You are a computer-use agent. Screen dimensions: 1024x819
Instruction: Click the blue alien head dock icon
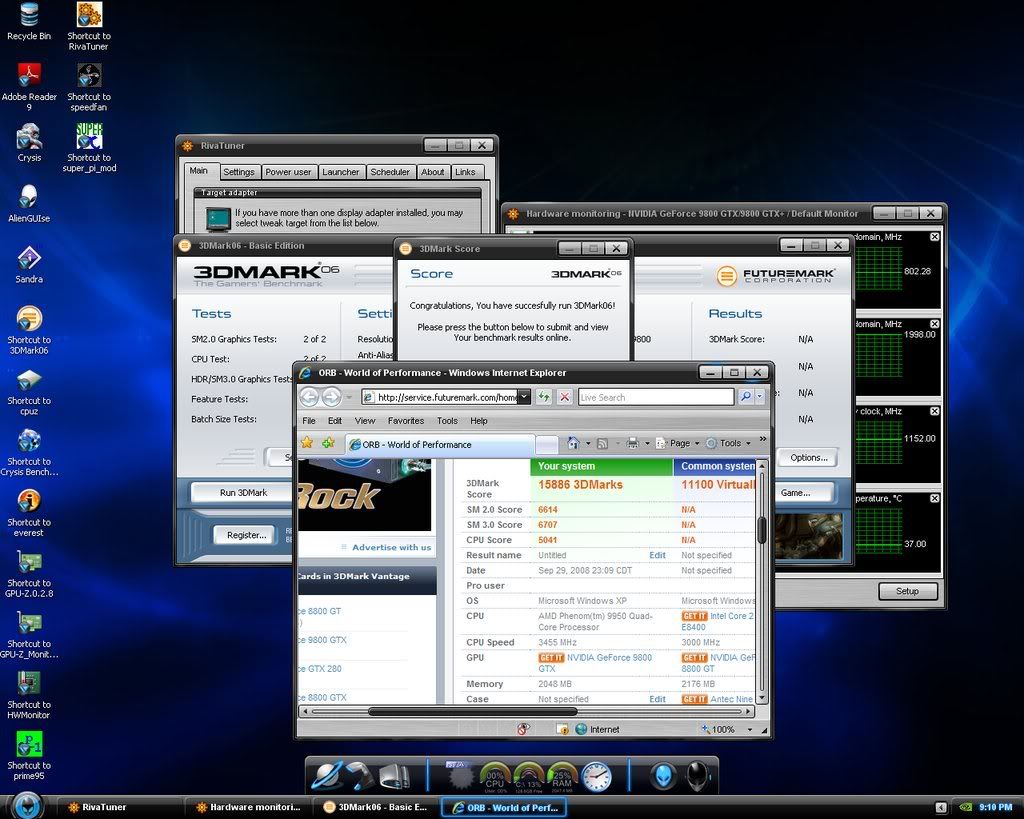pyautogui.click(x=662, y=776)
